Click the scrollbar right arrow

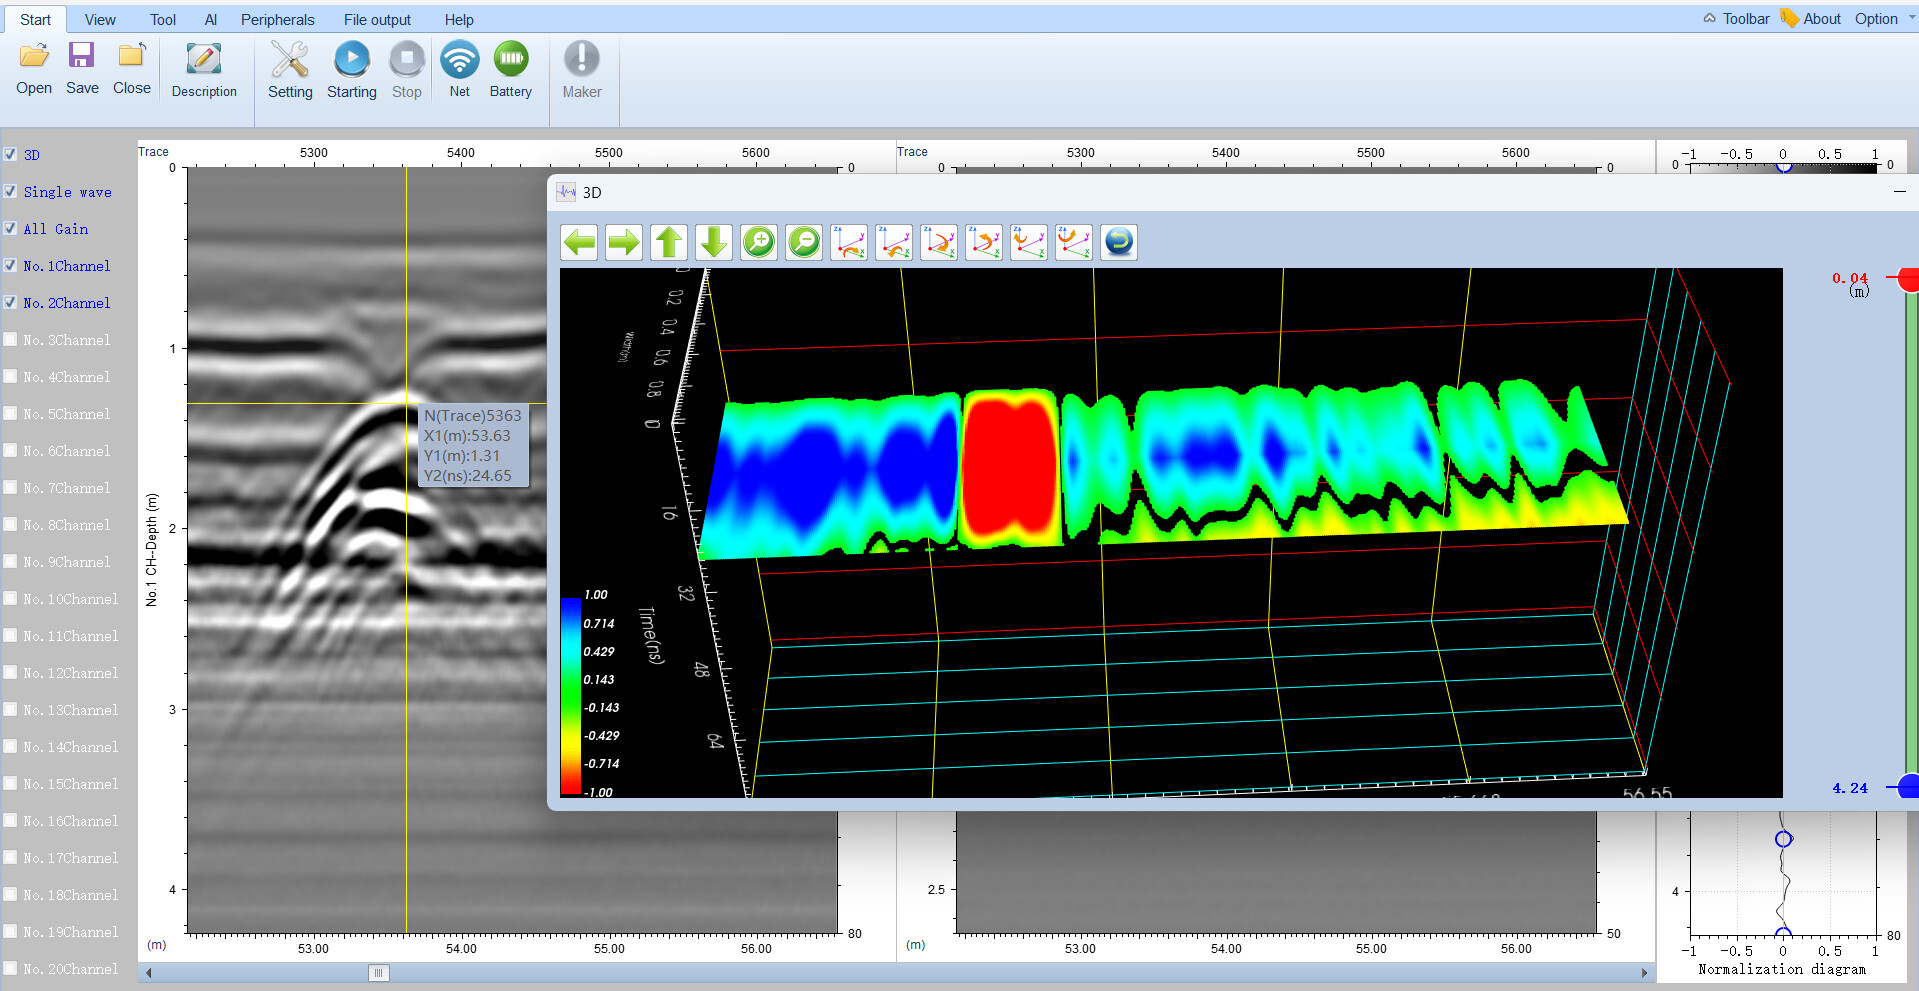pos(1644,972)
